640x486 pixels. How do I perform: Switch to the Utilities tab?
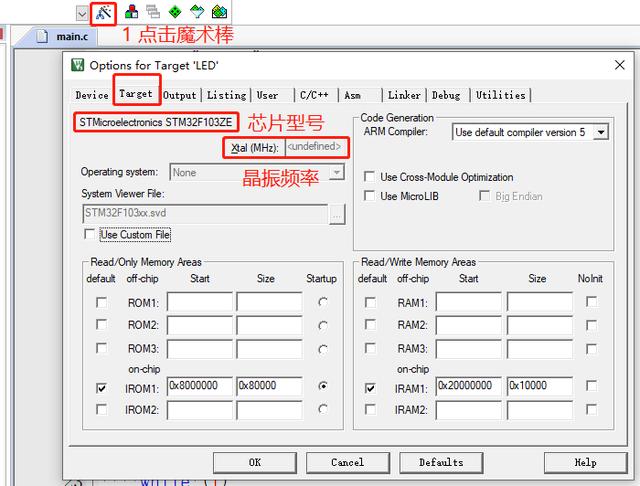tap(501, 95)
